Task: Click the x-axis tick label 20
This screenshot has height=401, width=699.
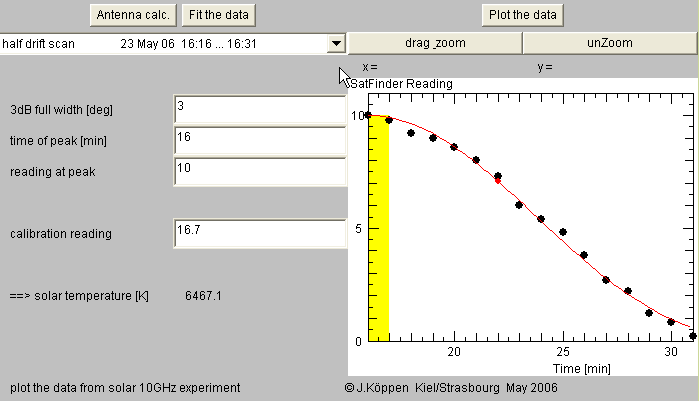Action: tap(454, 352)
